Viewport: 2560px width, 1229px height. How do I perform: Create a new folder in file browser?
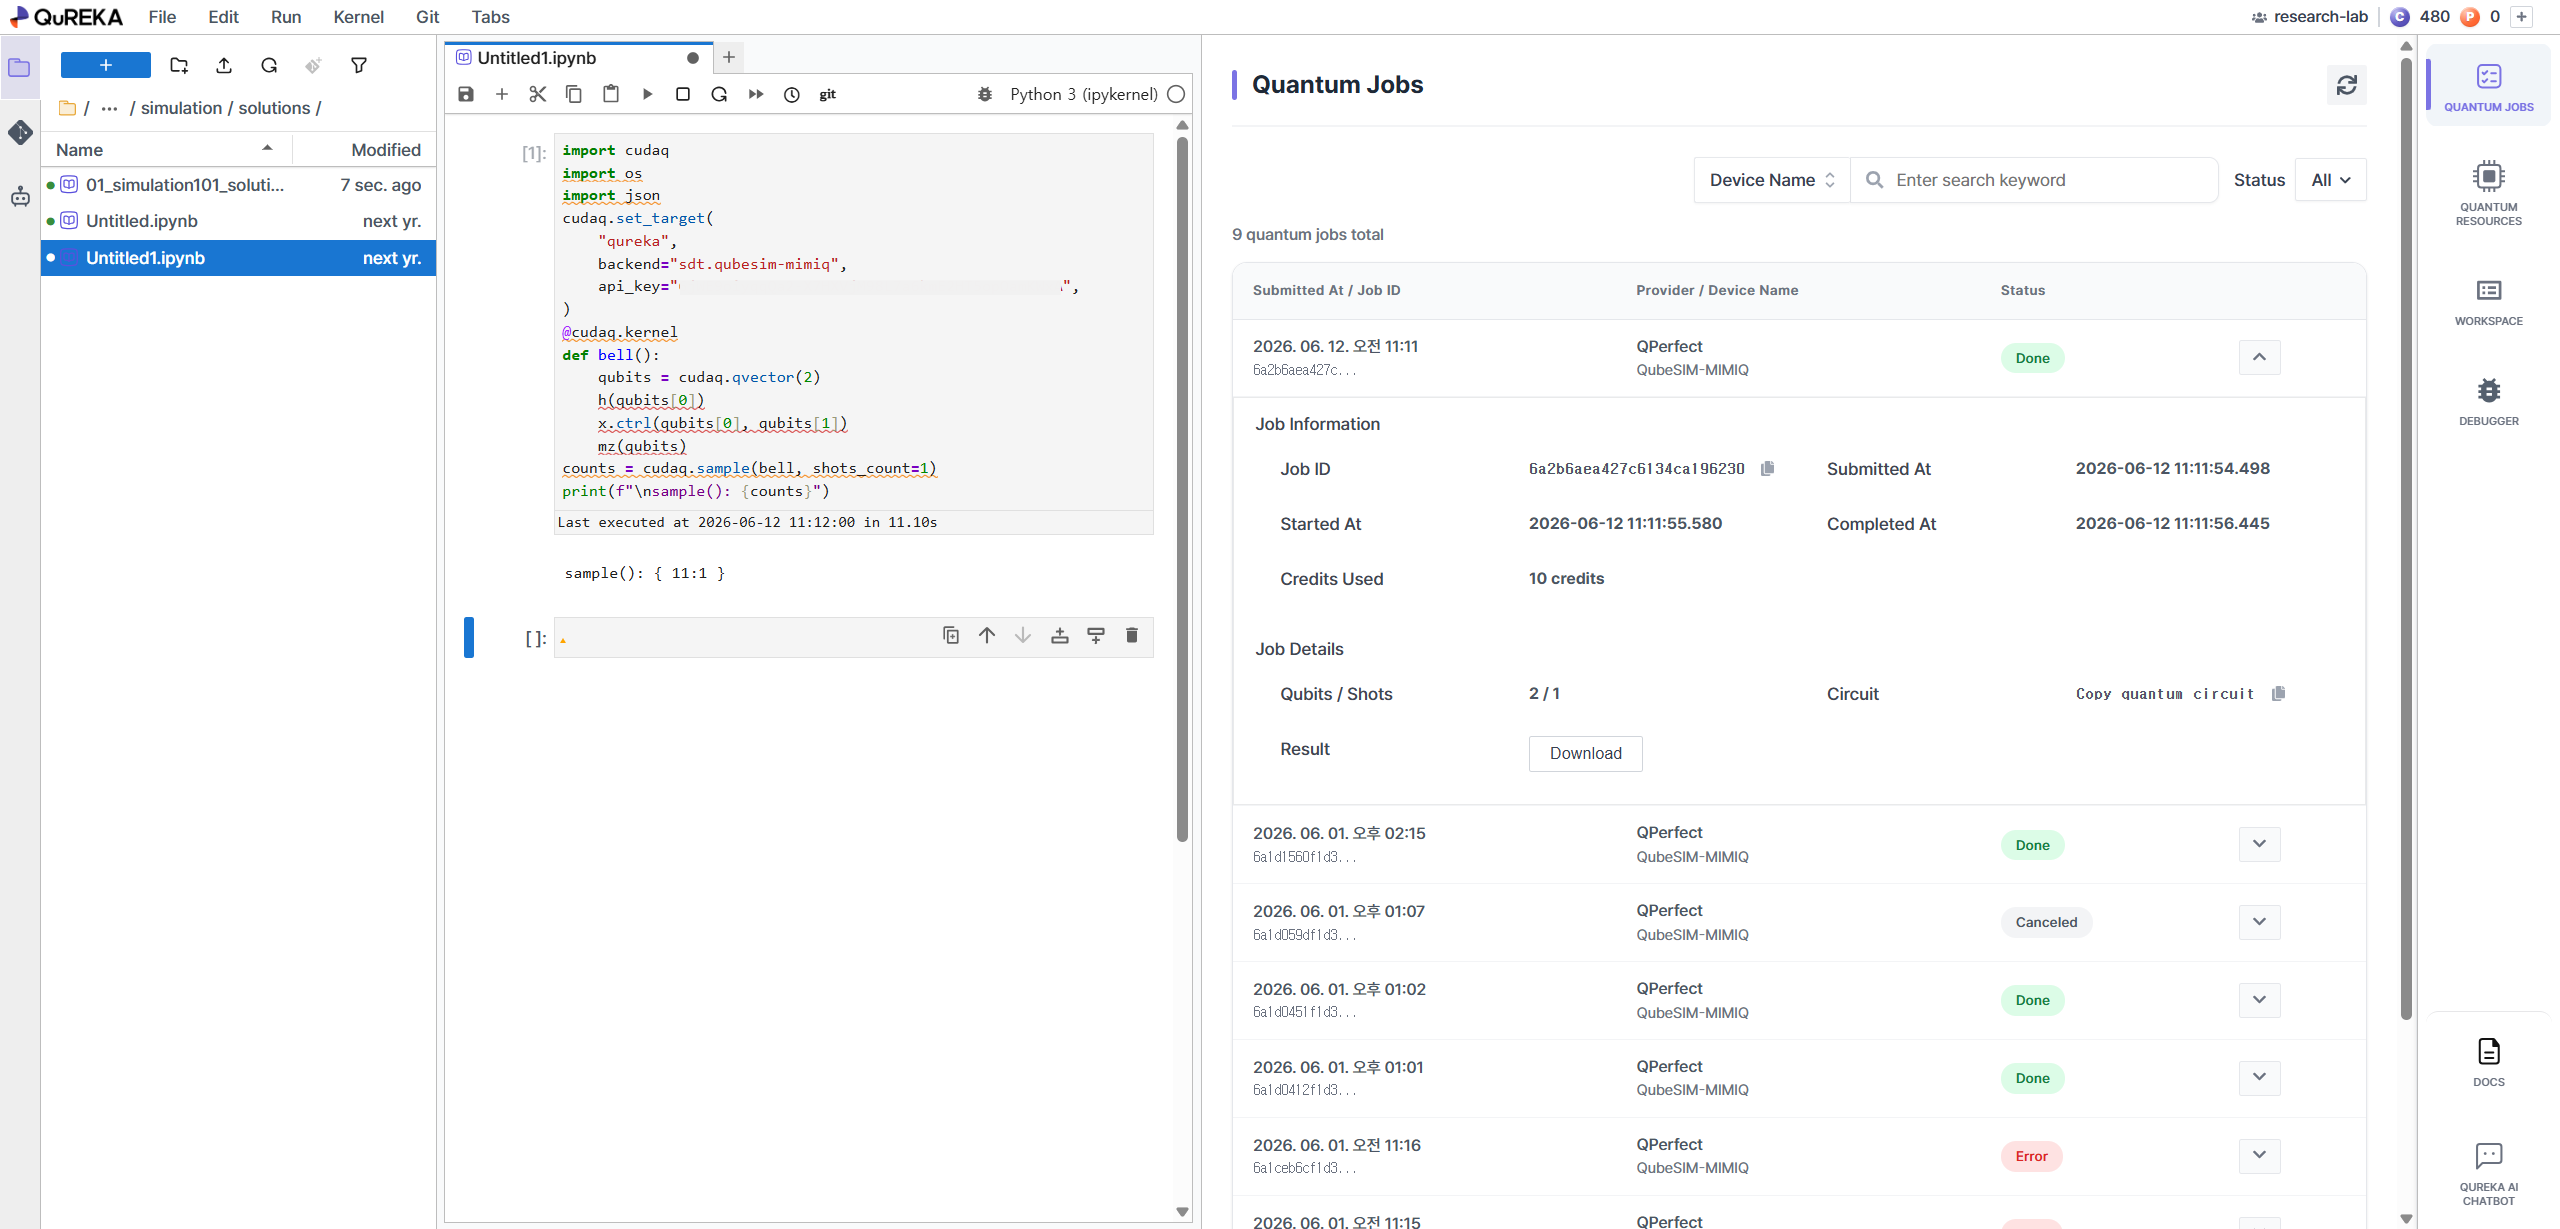179,66
